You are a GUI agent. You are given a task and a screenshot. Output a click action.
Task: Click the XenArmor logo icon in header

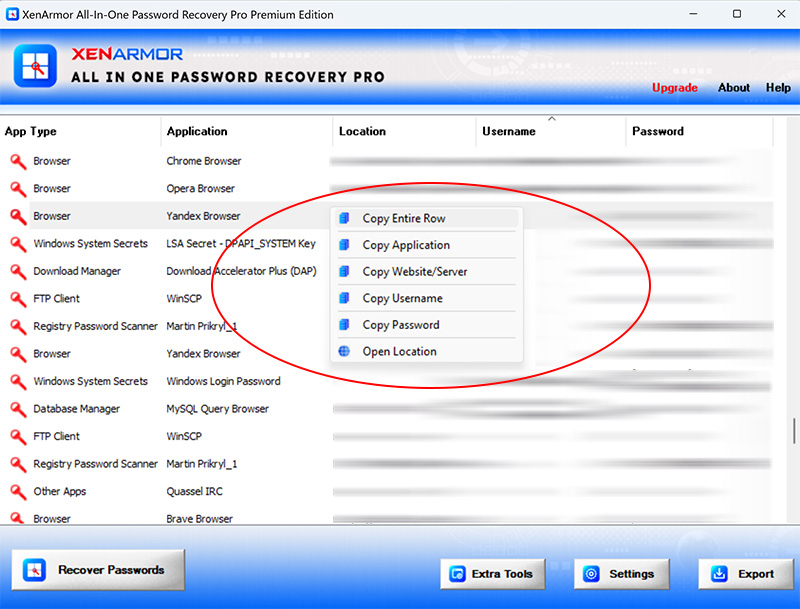[35, 66]
